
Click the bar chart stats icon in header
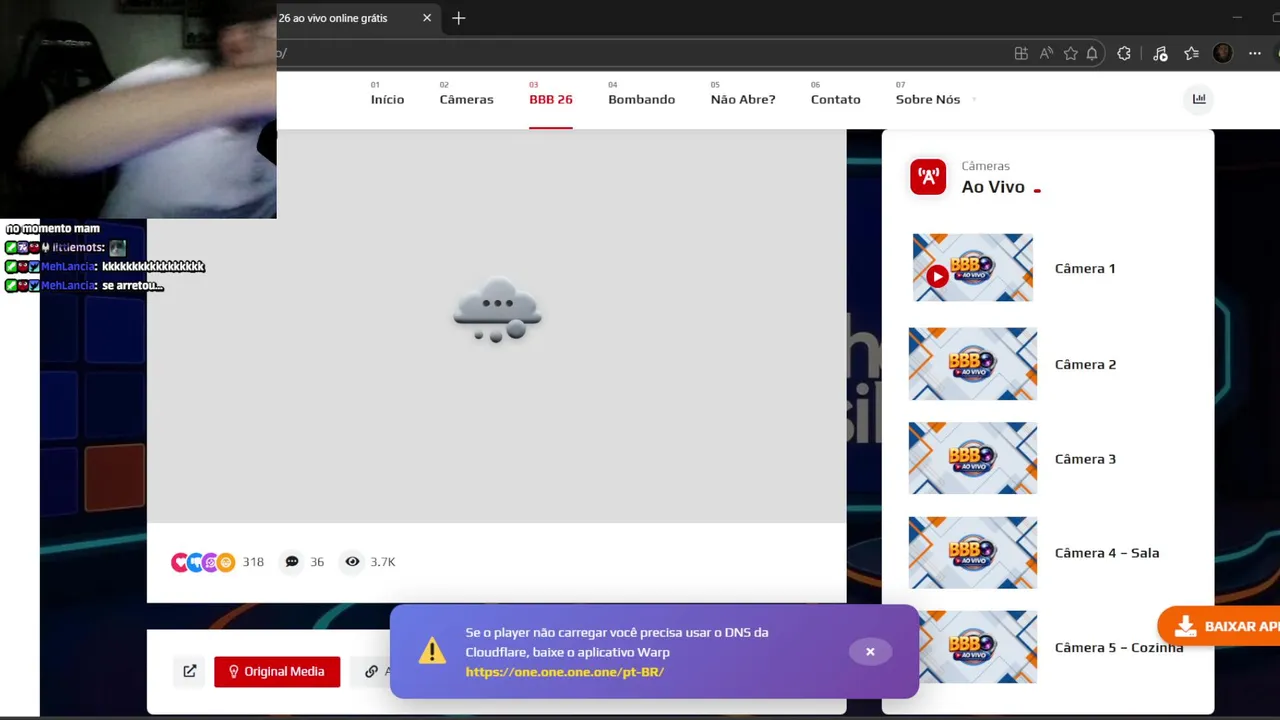point(1199,98)
